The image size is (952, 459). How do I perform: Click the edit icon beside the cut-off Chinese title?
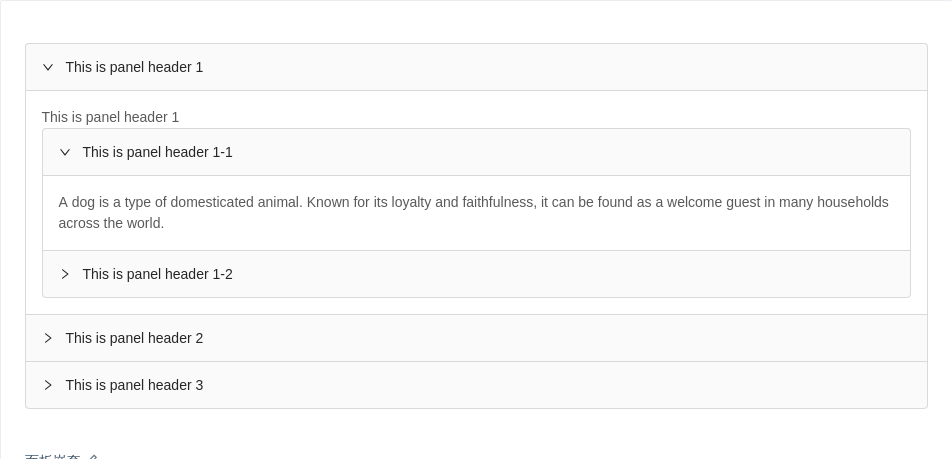point(94,457)
